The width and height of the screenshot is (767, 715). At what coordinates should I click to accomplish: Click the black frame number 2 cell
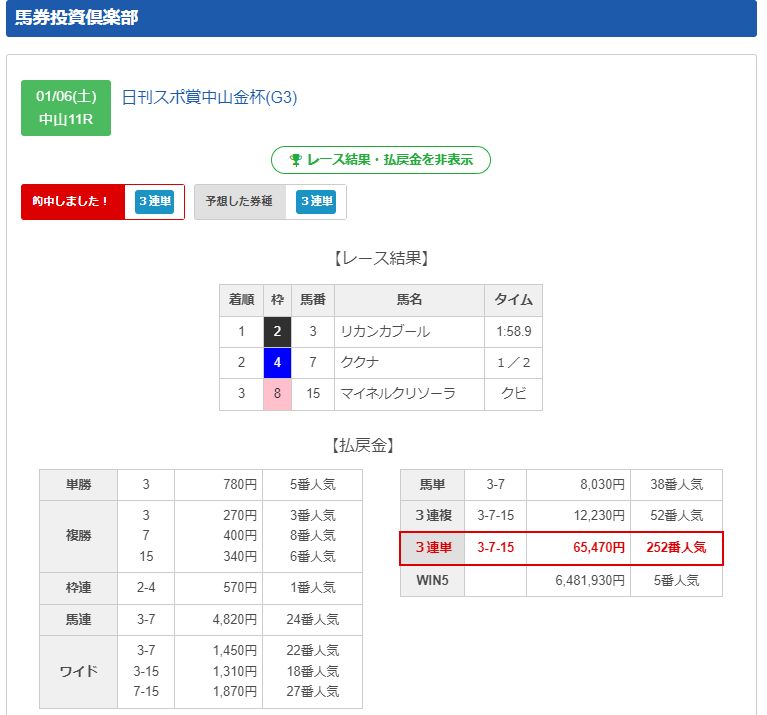pos(278,332)
